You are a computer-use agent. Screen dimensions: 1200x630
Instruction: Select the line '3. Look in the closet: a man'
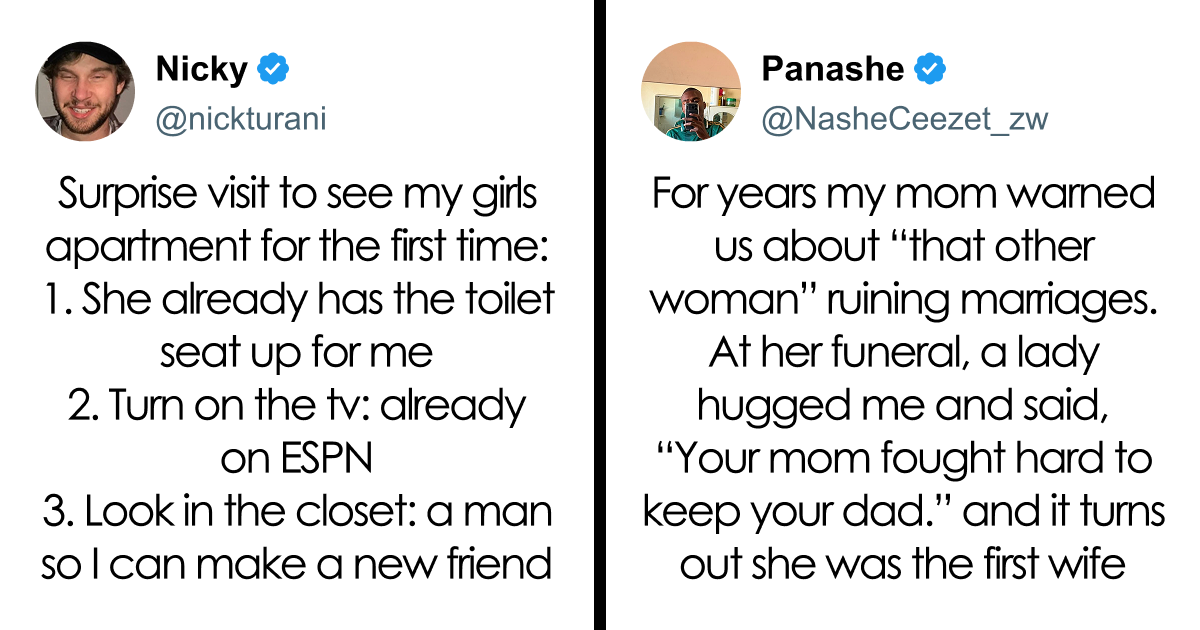pyautogui.click(x=297, y=512)
